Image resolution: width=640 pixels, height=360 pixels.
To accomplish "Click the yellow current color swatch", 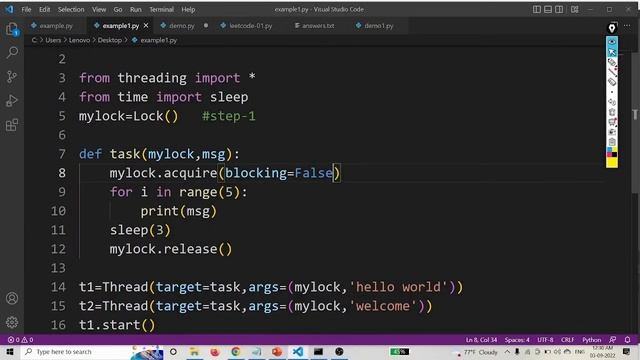I will coord(612,162).
